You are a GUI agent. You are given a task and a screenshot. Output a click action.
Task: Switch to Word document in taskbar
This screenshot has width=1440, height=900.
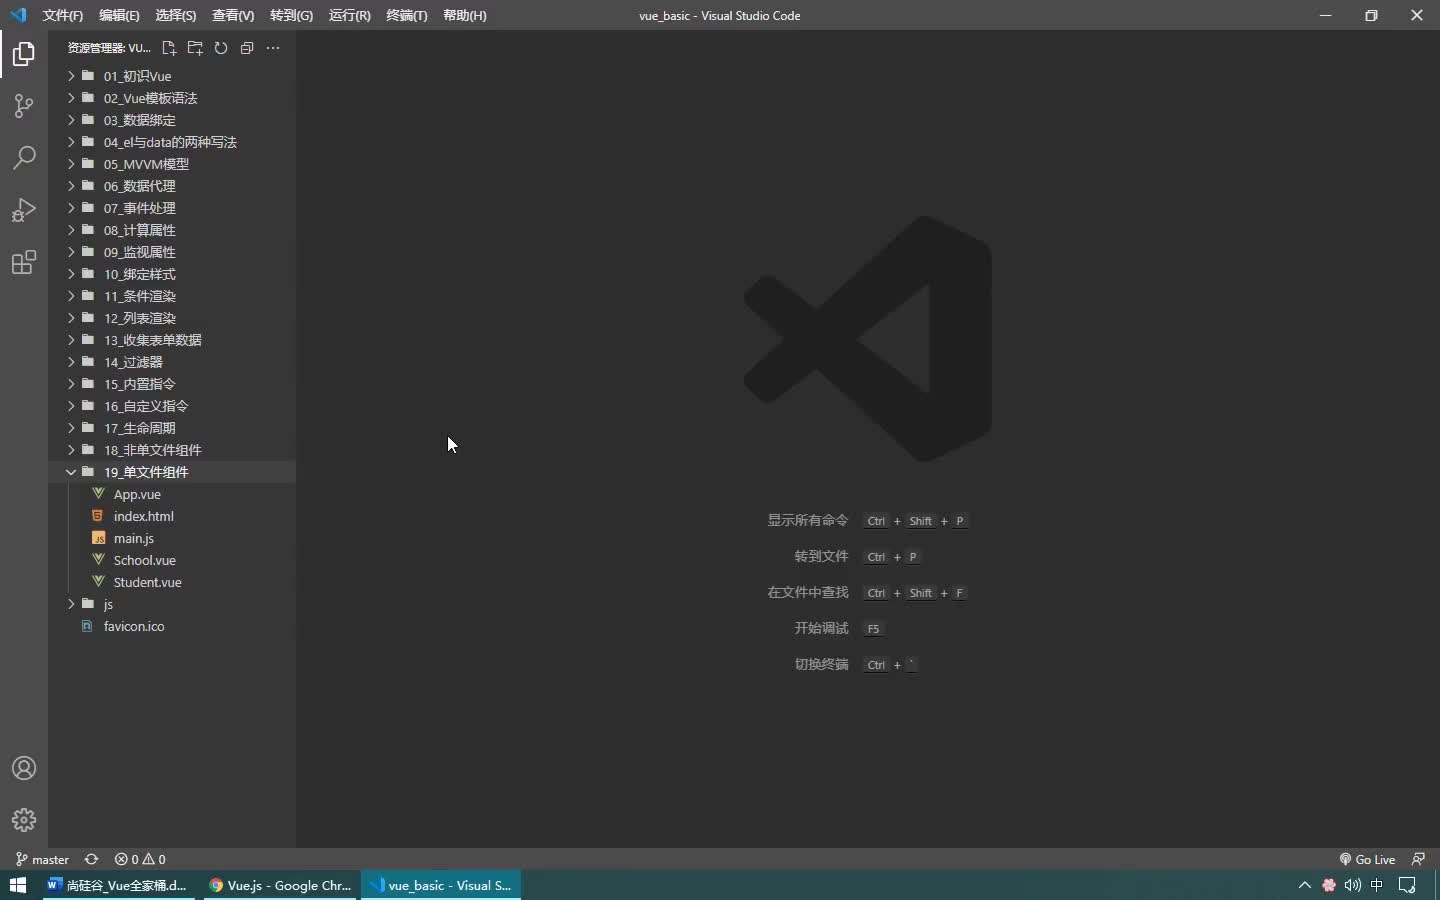click(x=118, y=885)
